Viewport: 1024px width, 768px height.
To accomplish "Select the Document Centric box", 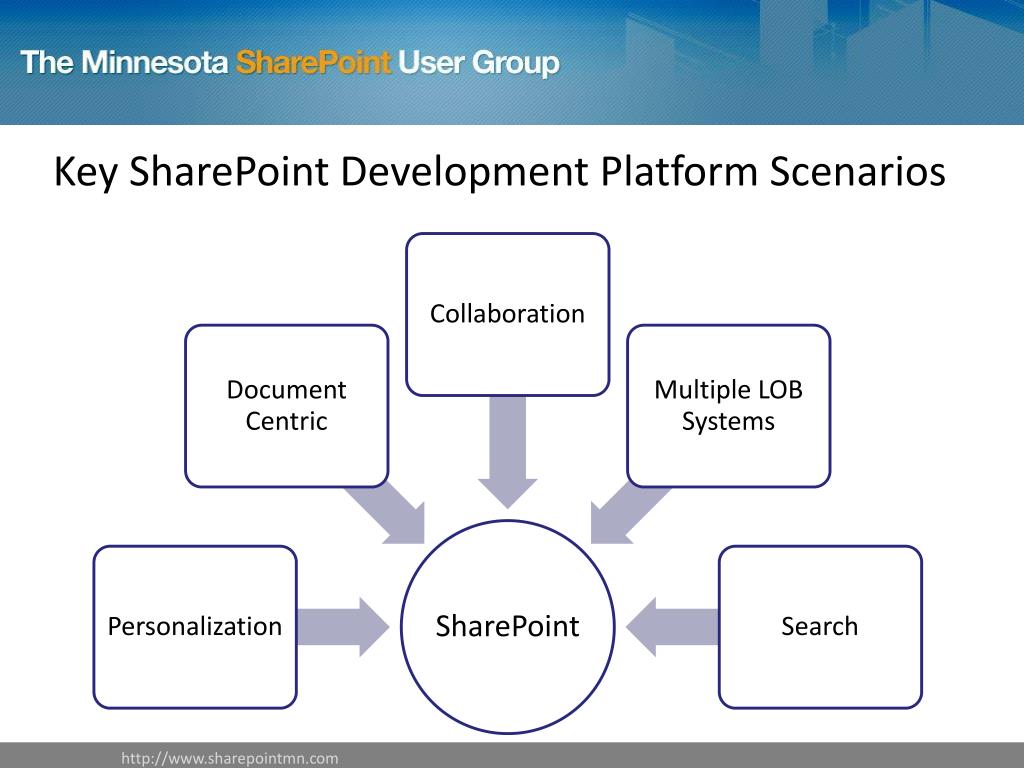I will tap(287, 406).
